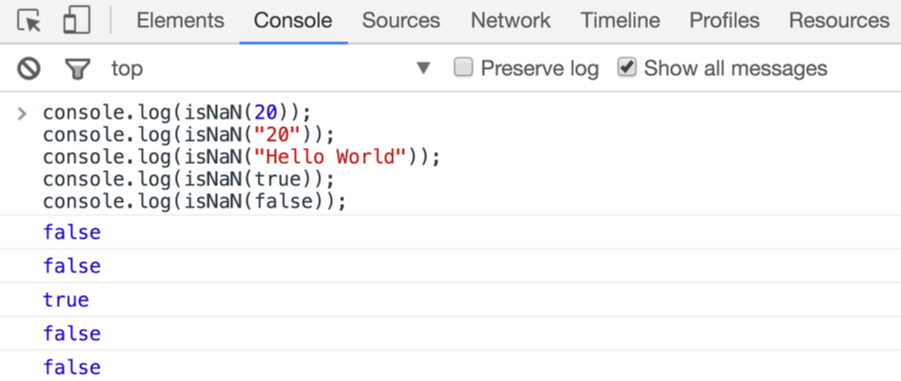Image resolution: width=901 pixels, height=381 pixels.
Task: Clear the console with the ban icon
Action: pyautogui.click(x=29, y=69)
